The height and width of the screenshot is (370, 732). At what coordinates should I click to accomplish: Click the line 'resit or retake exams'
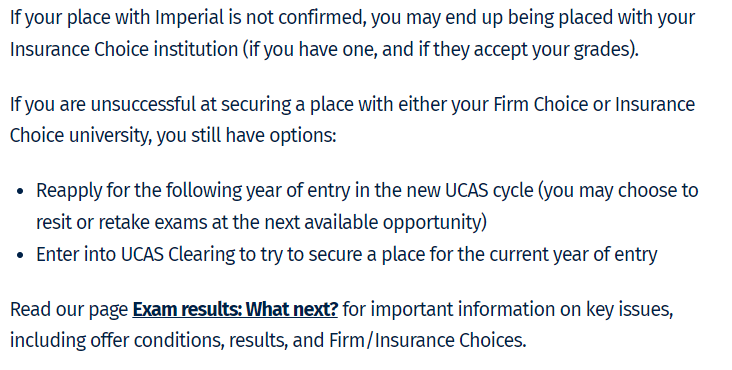[x=261, y=222]
